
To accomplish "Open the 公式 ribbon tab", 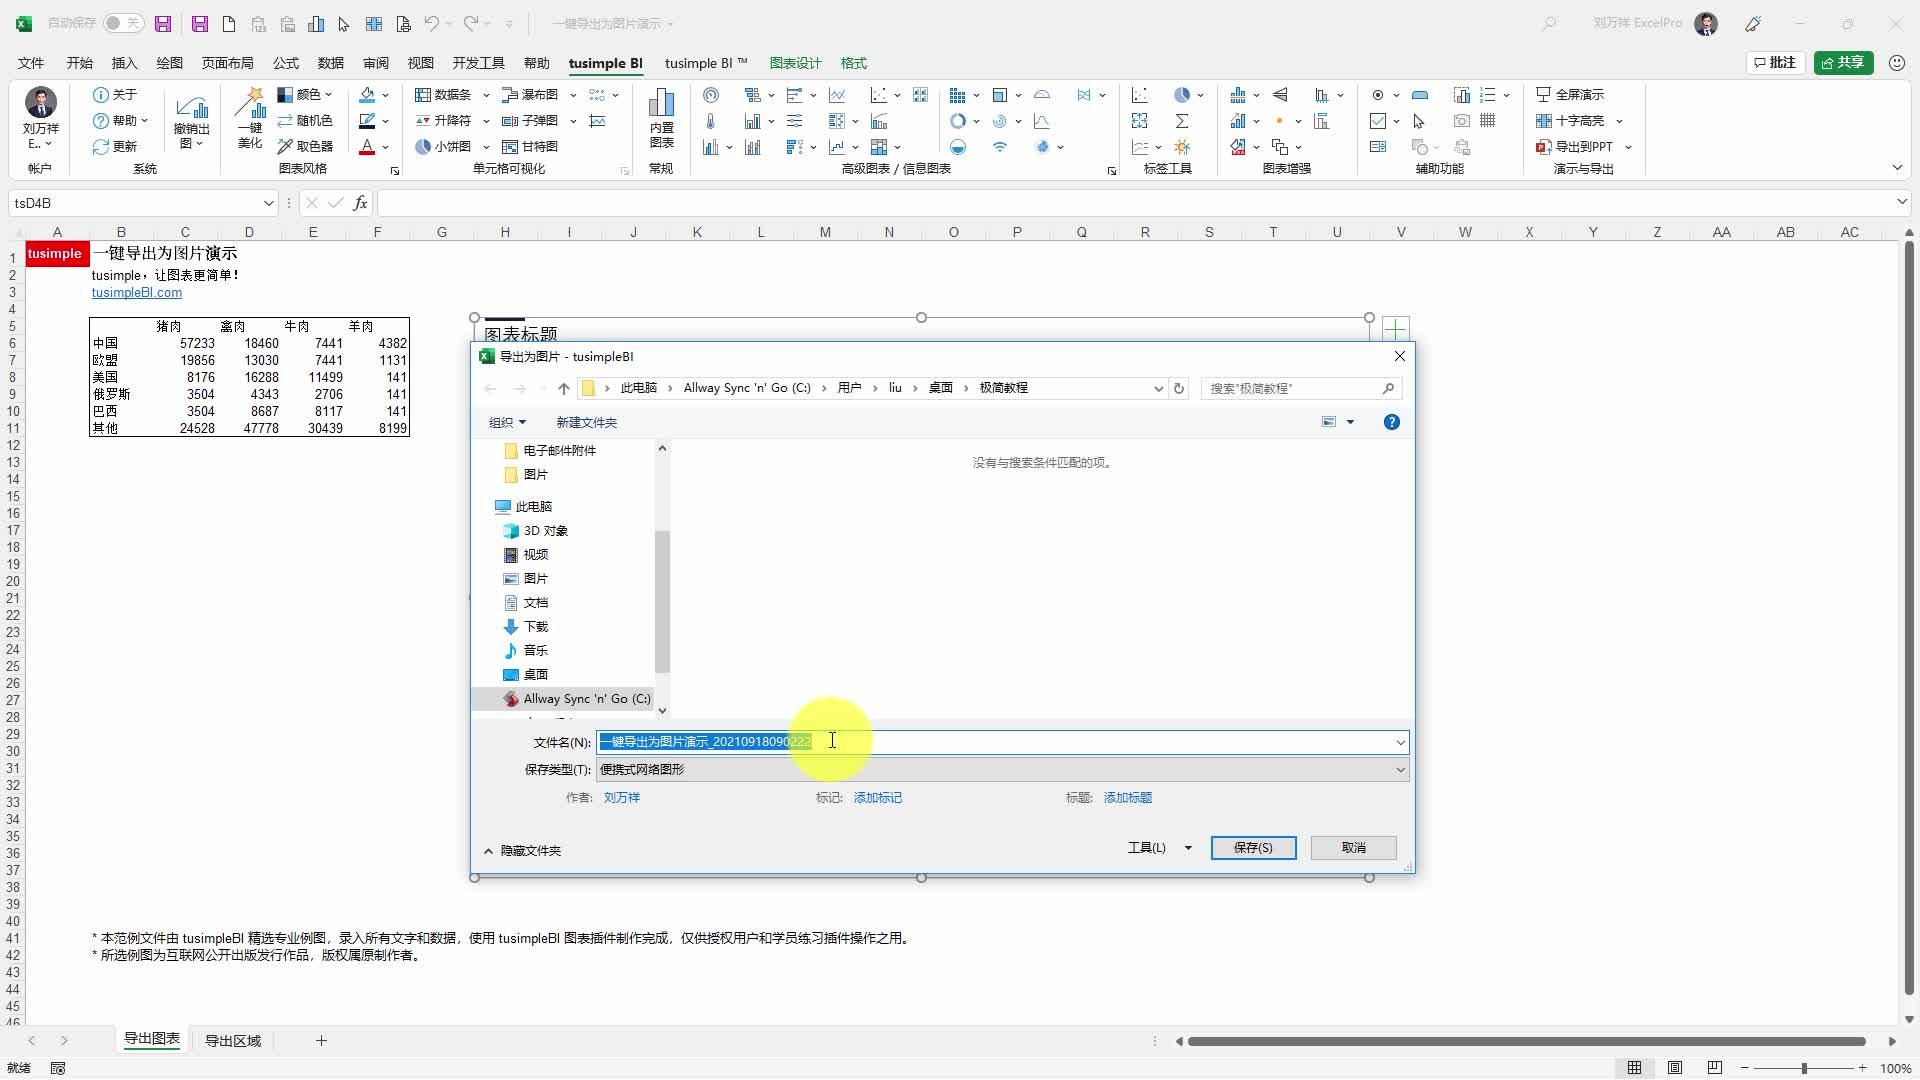I will (286, 63).
